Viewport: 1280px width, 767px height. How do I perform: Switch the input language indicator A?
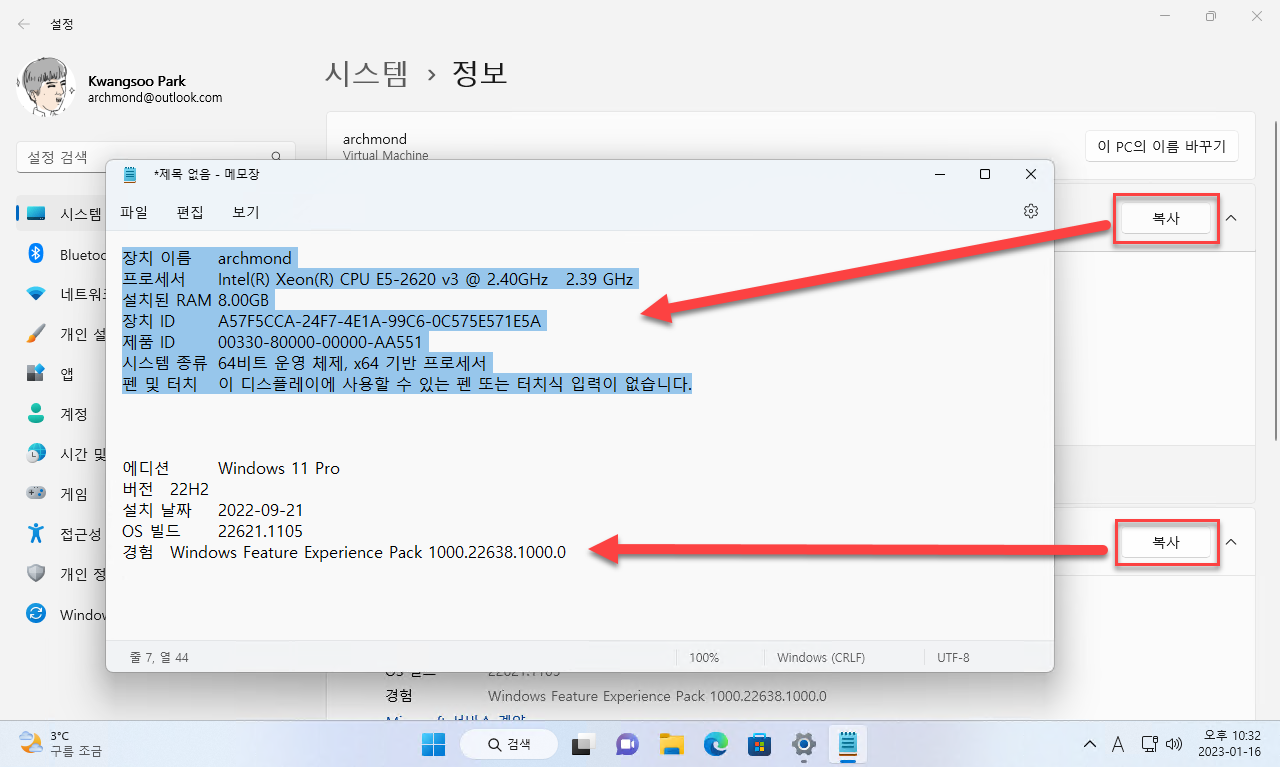(x=1118, y=744)
